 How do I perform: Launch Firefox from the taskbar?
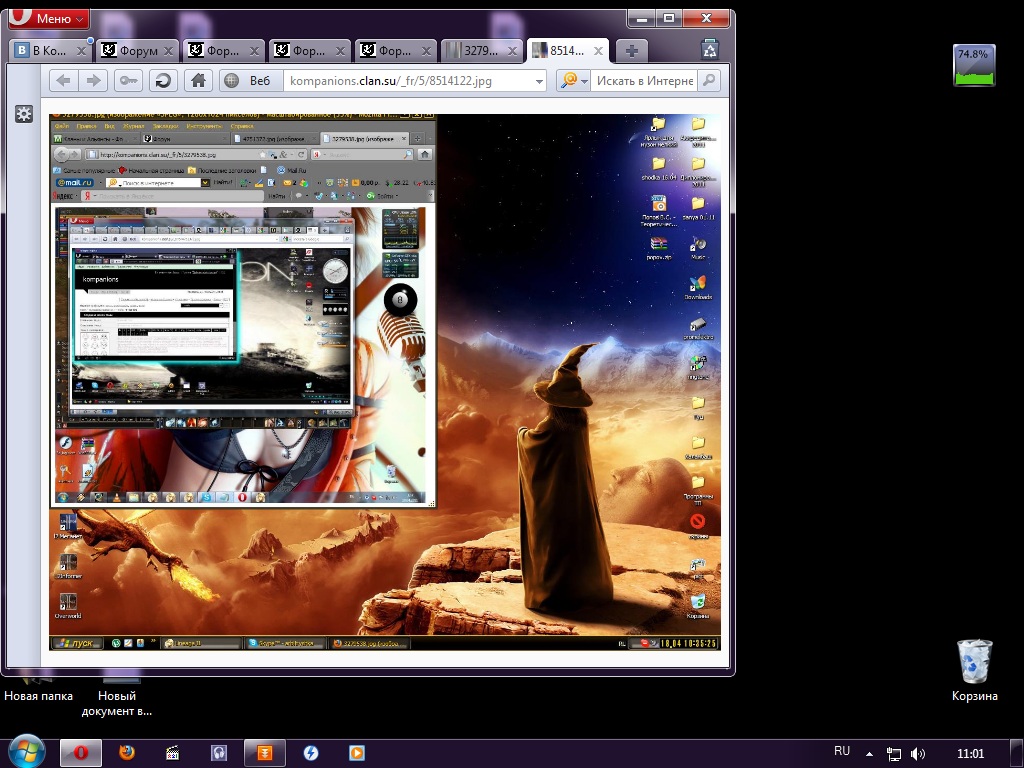[127, 753]
